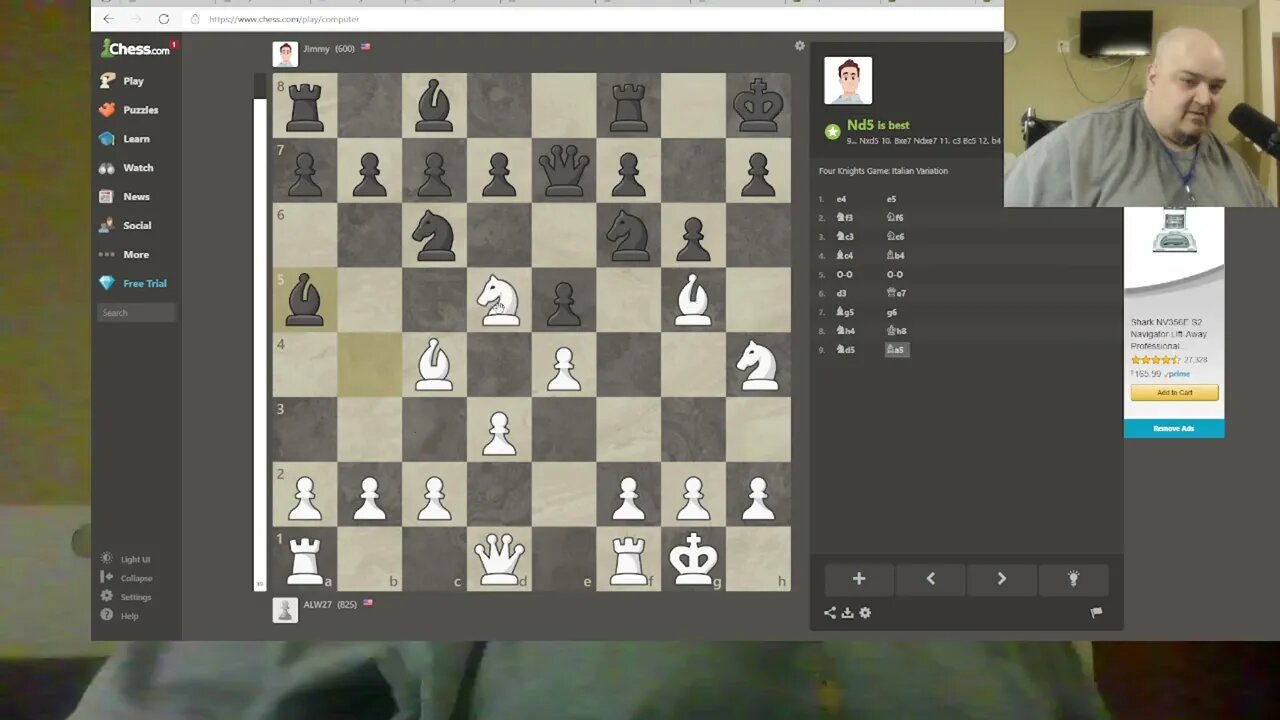The height and width of the screenshot is (720, 1280).
Task: Select the white bishop on c4
Action: pyautogui.click(x=434, y=365)
